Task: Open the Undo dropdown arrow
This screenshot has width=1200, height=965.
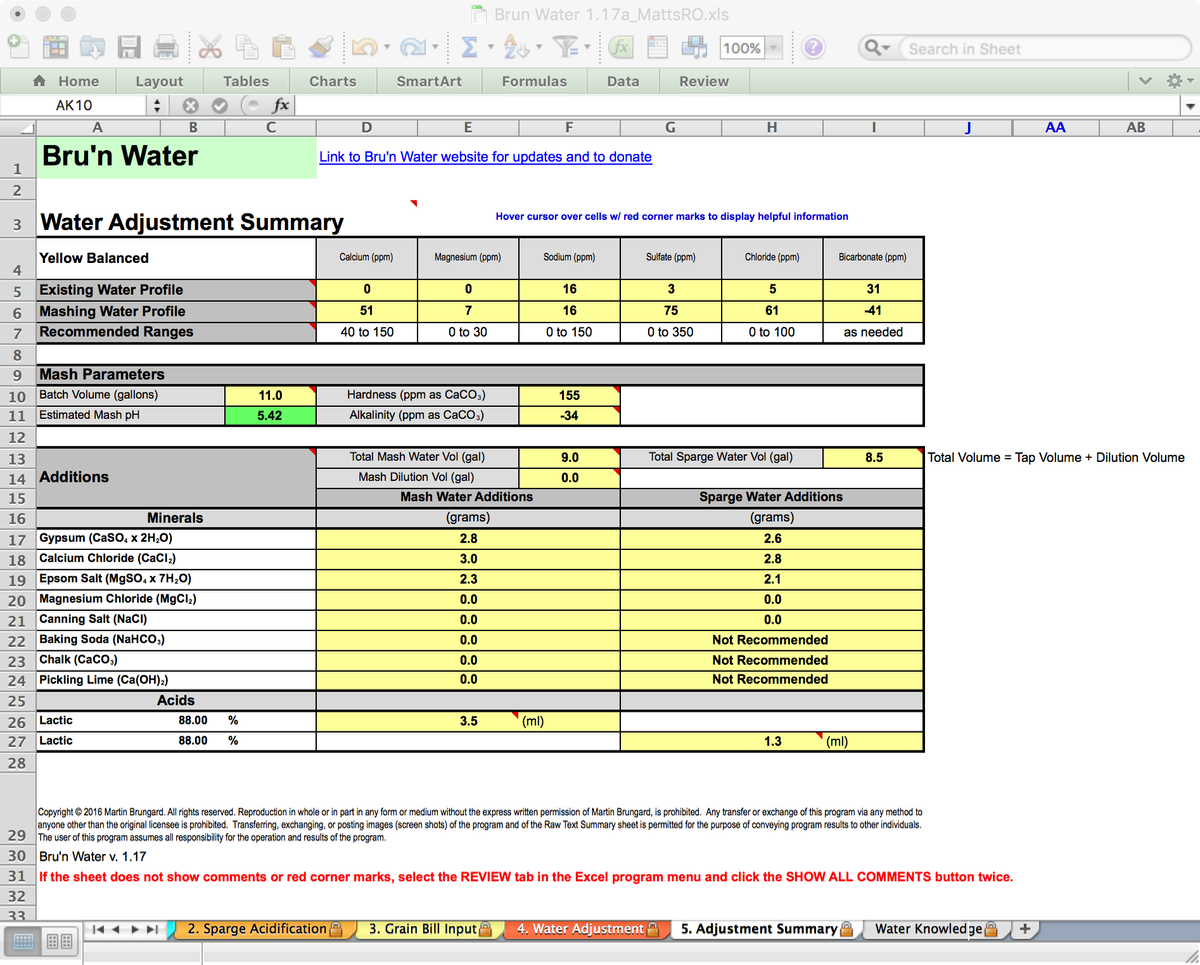Action: coord(386,46)
